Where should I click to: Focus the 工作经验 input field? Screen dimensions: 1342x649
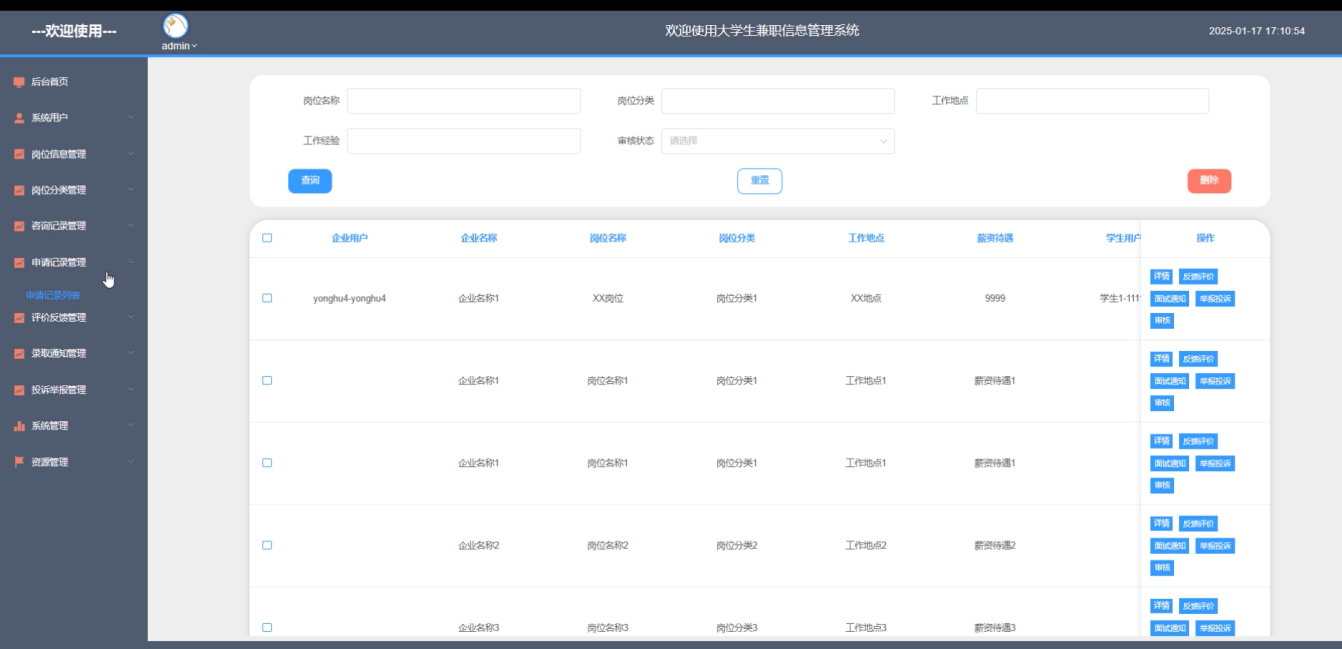[x=464, y=141]
